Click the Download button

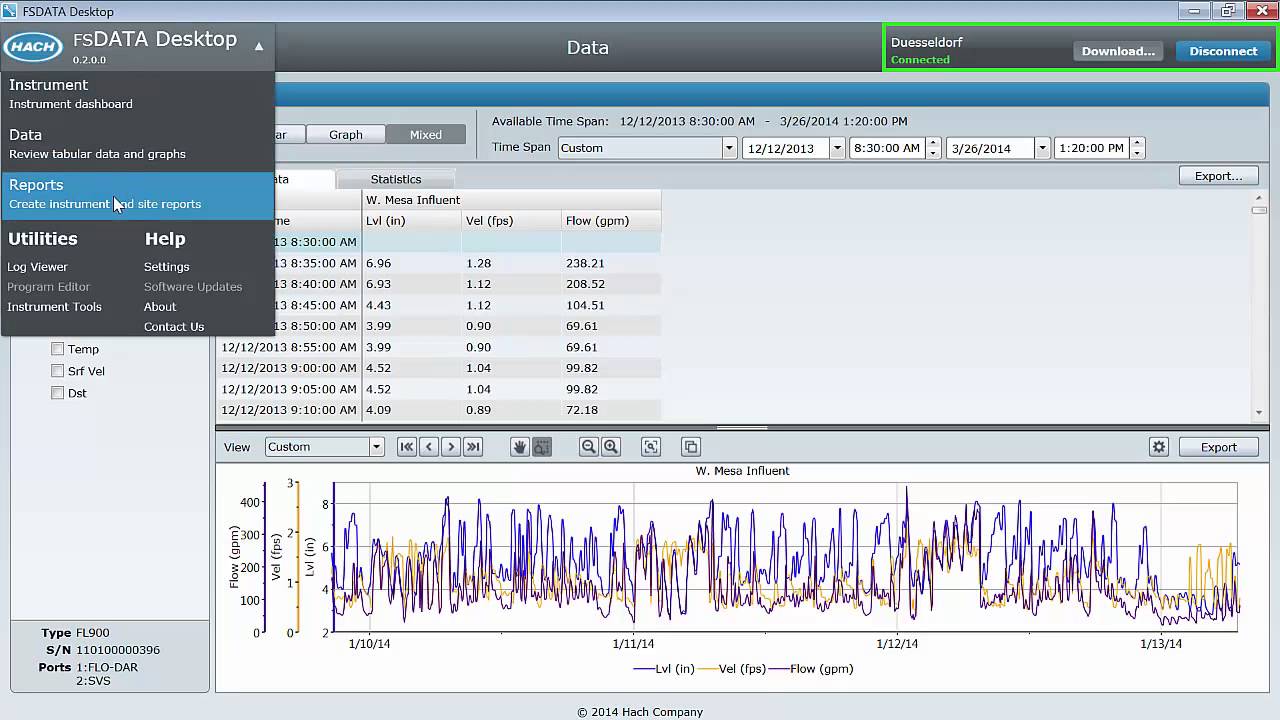[x=1118, y=51]
